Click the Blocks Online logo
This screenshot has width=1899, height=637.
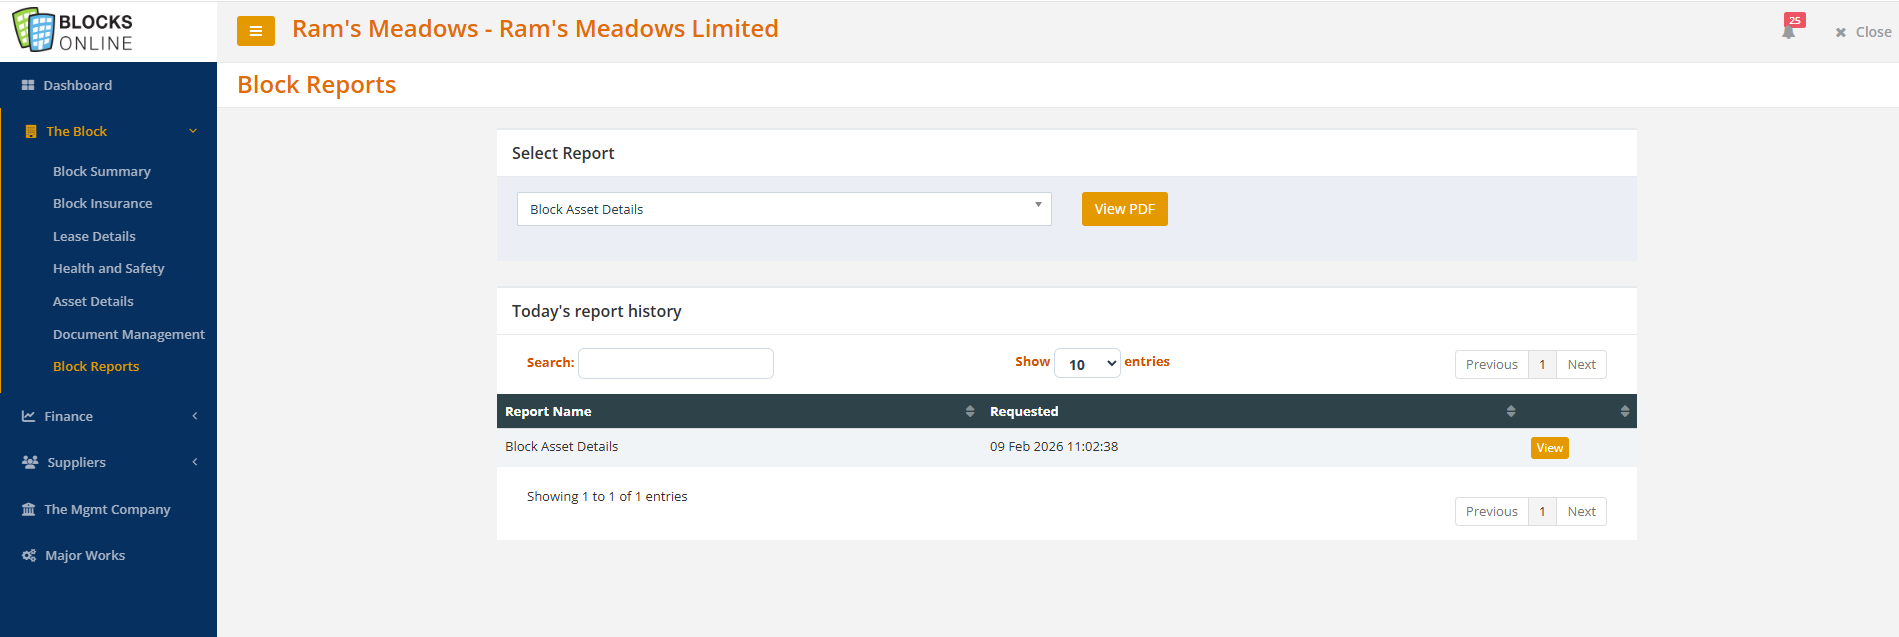point(73,30)
